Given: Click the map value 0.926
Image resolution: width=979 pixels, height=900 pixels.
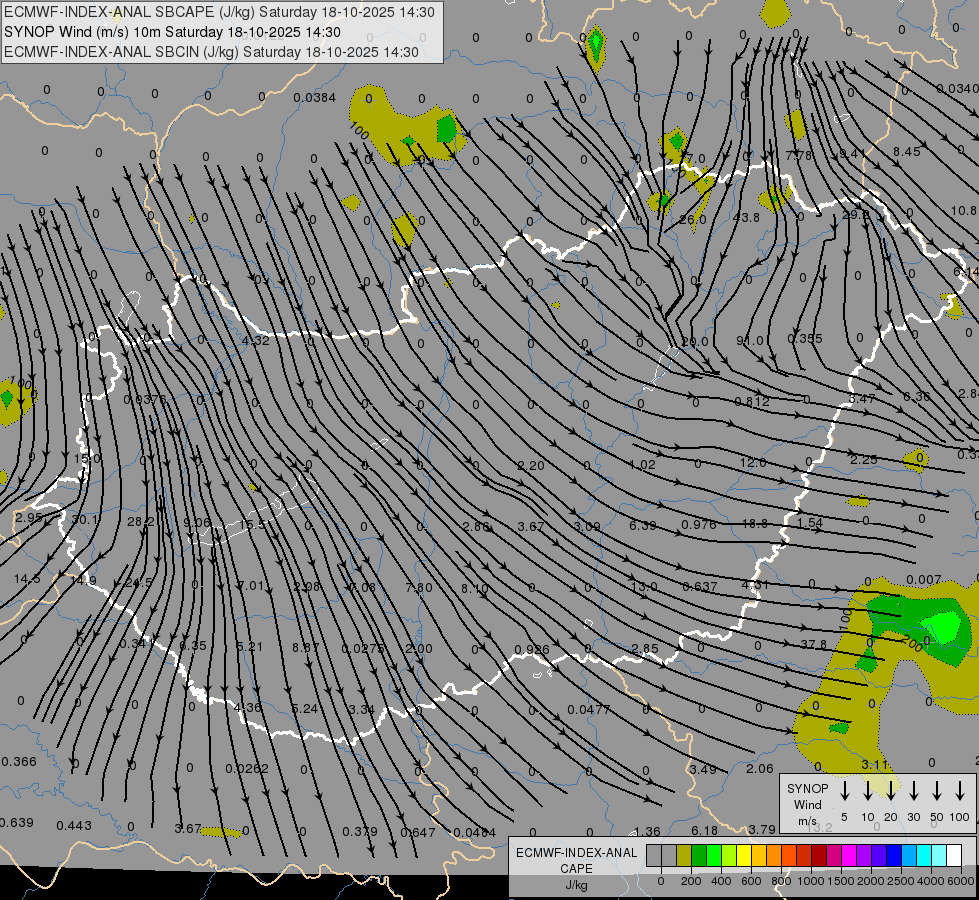Looking at the screenshot, I should click(532, 650).
